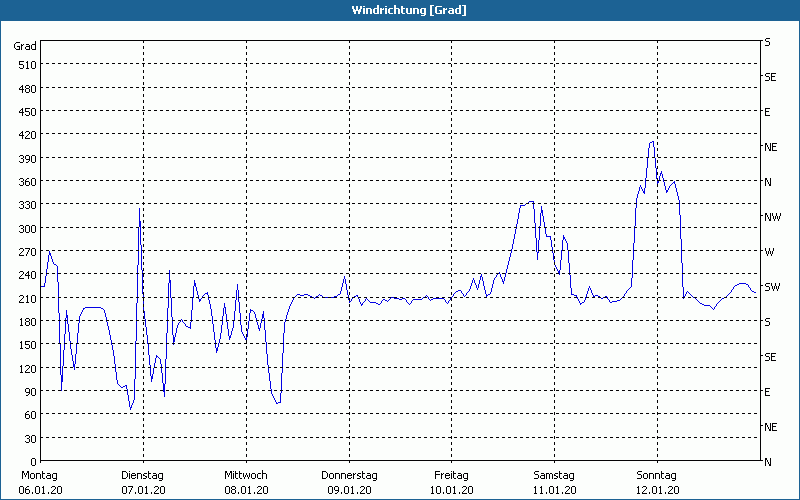Select the 360 value on the left axis
The image size is (800, 500).
pos(25,182)
